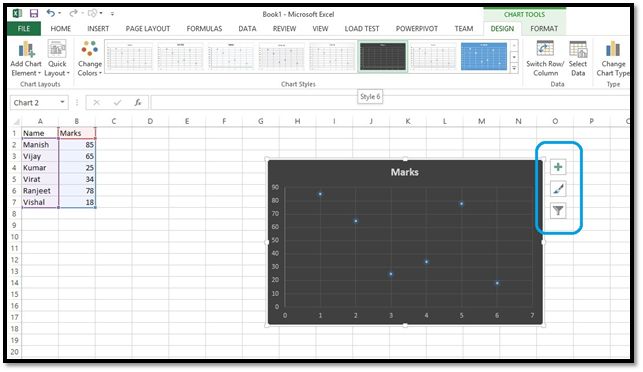Open Add Chart Element menu

click(x=26, y=59)
